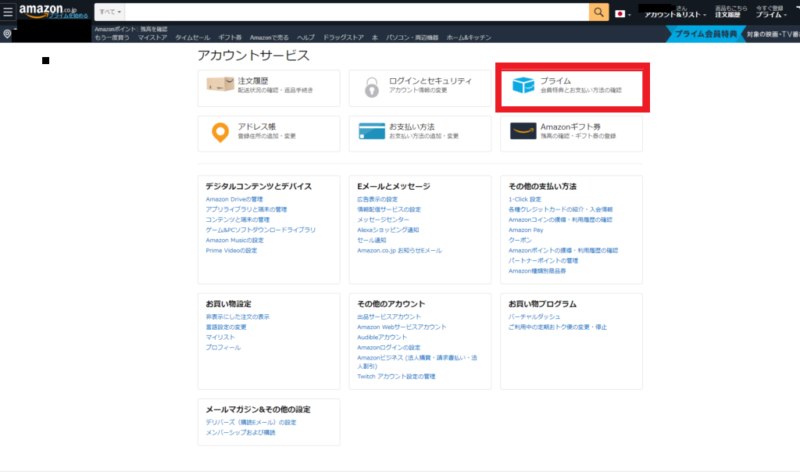This screenshot has height=472, width=800.
Task: Open クーポン link
Action: pyautogui.click(x=520, y=240)
